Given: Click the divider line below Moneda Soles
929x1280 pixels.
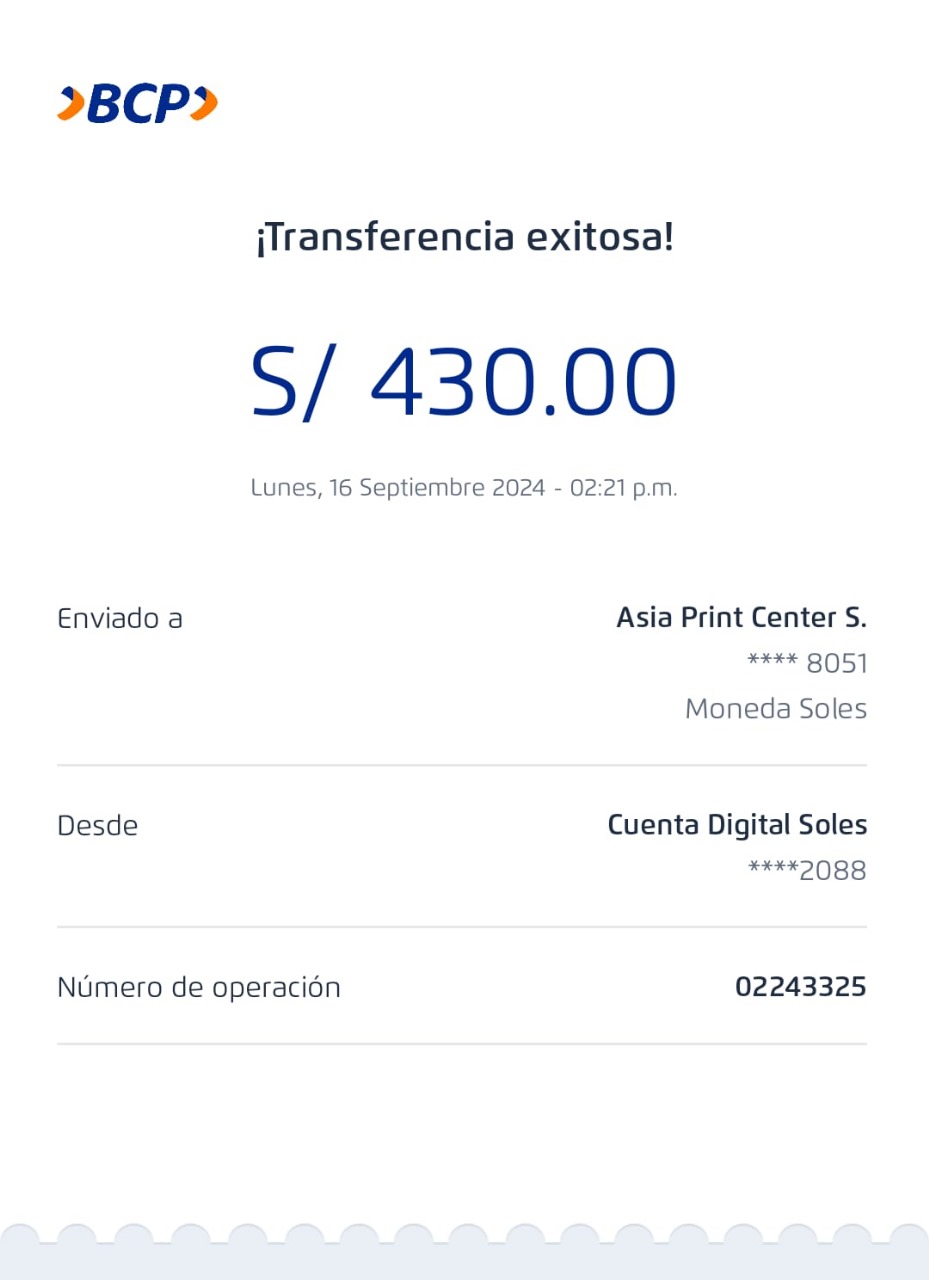Looking at the screenshot, I should point(462,765).
